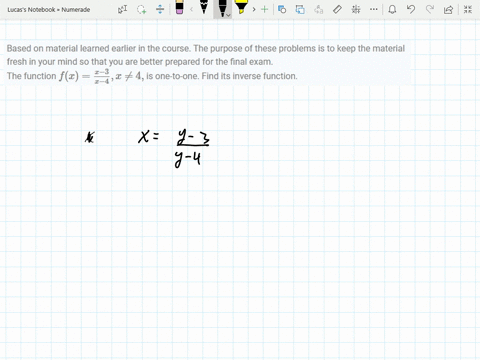Add a new pen with the plus icon
This screenshot has width=480, height=360.
[264, 9]
